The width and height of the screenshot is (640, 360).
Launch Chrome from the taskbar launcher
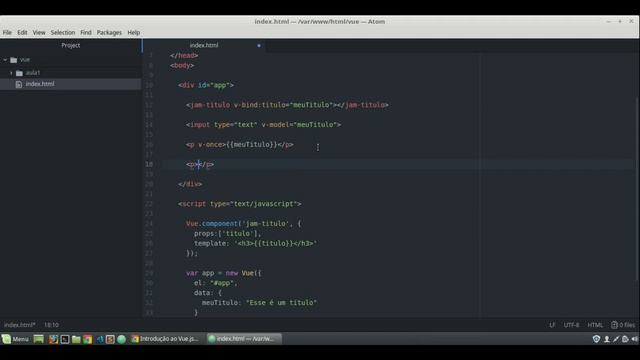[x=87, y=339]
